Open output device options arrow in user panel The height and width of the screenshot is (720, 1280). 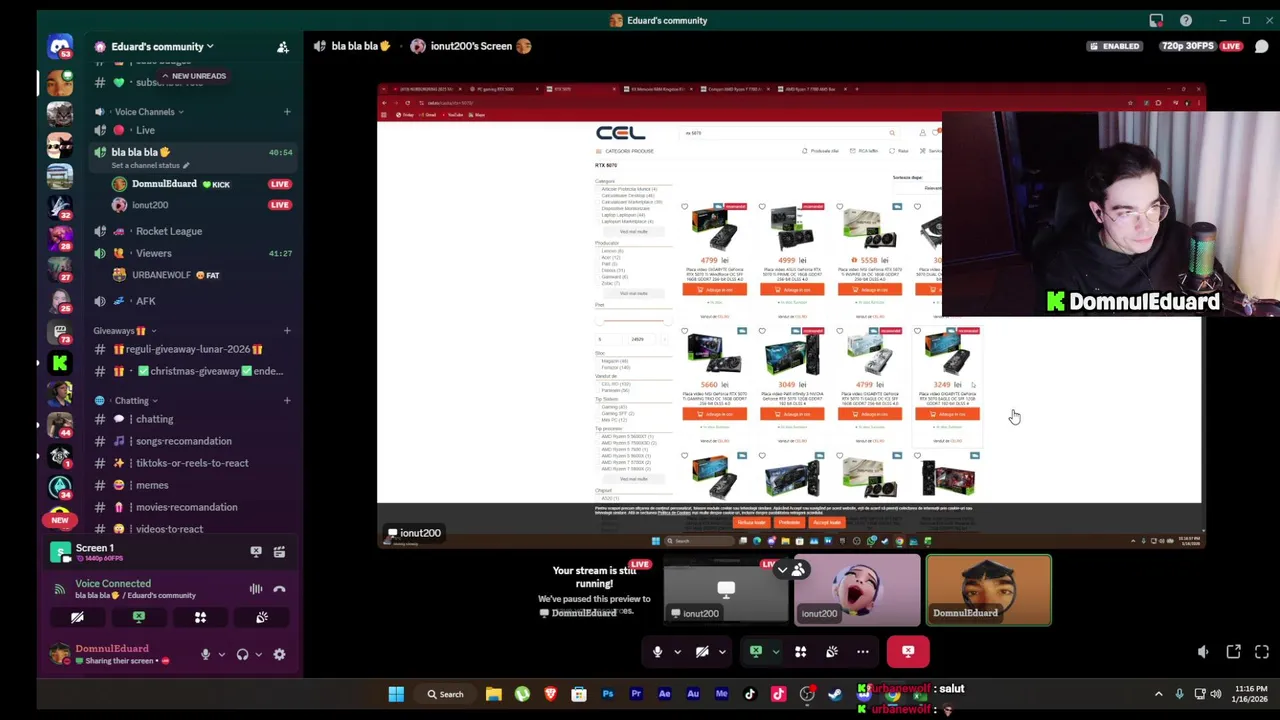(x=257, y=655)
